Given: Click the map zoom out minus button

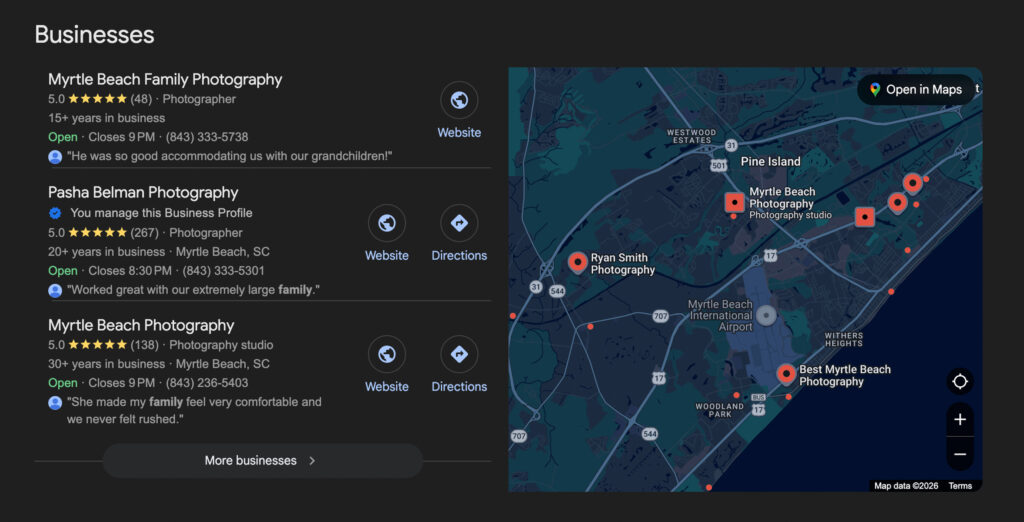Looking at the screenshot, I should [x=960, y=454].
